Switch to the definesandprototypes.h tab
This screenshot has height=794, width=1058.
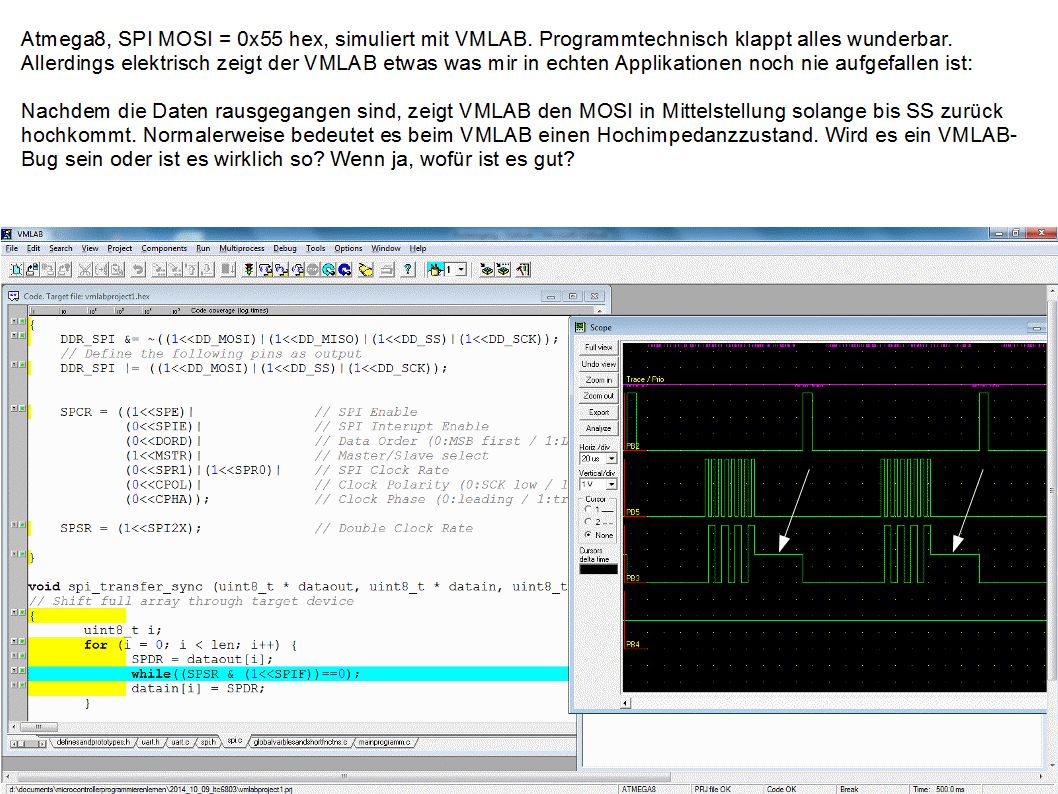point(93,742)
